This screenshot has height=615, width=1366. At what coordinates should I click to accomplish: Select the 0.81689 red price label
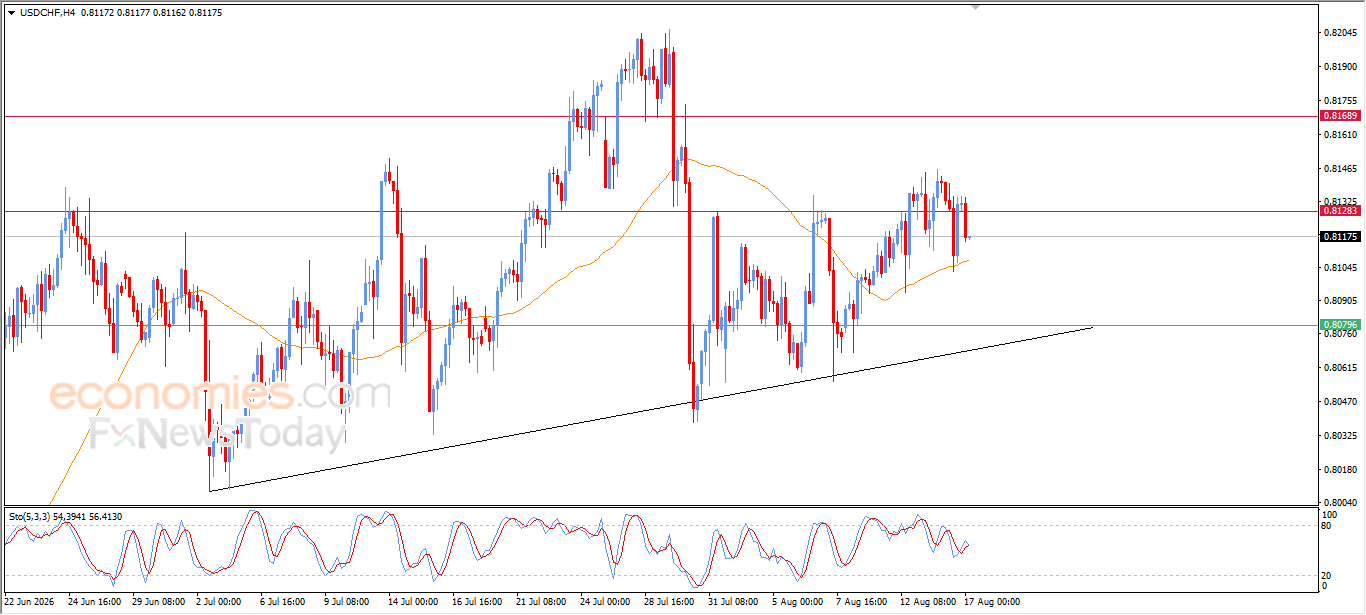(x=1340, y=116)
